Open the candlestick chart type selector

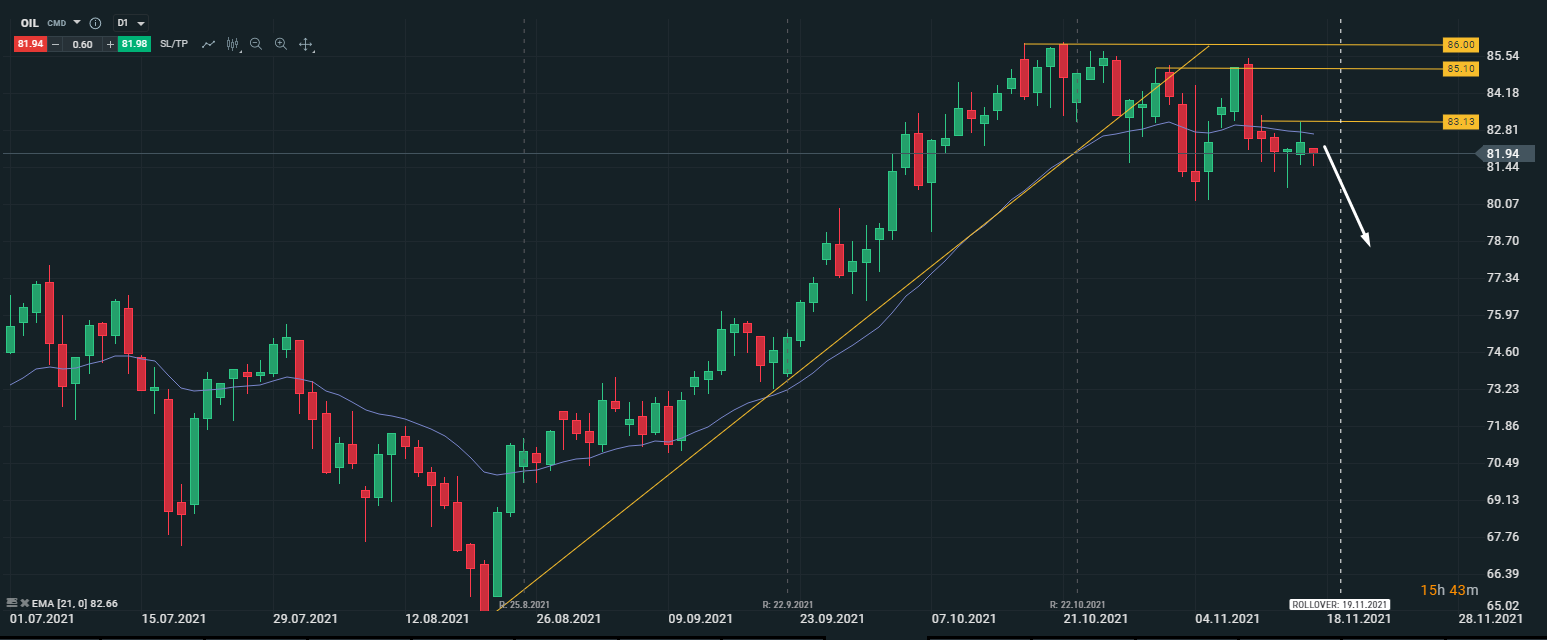tap(233, 44)
